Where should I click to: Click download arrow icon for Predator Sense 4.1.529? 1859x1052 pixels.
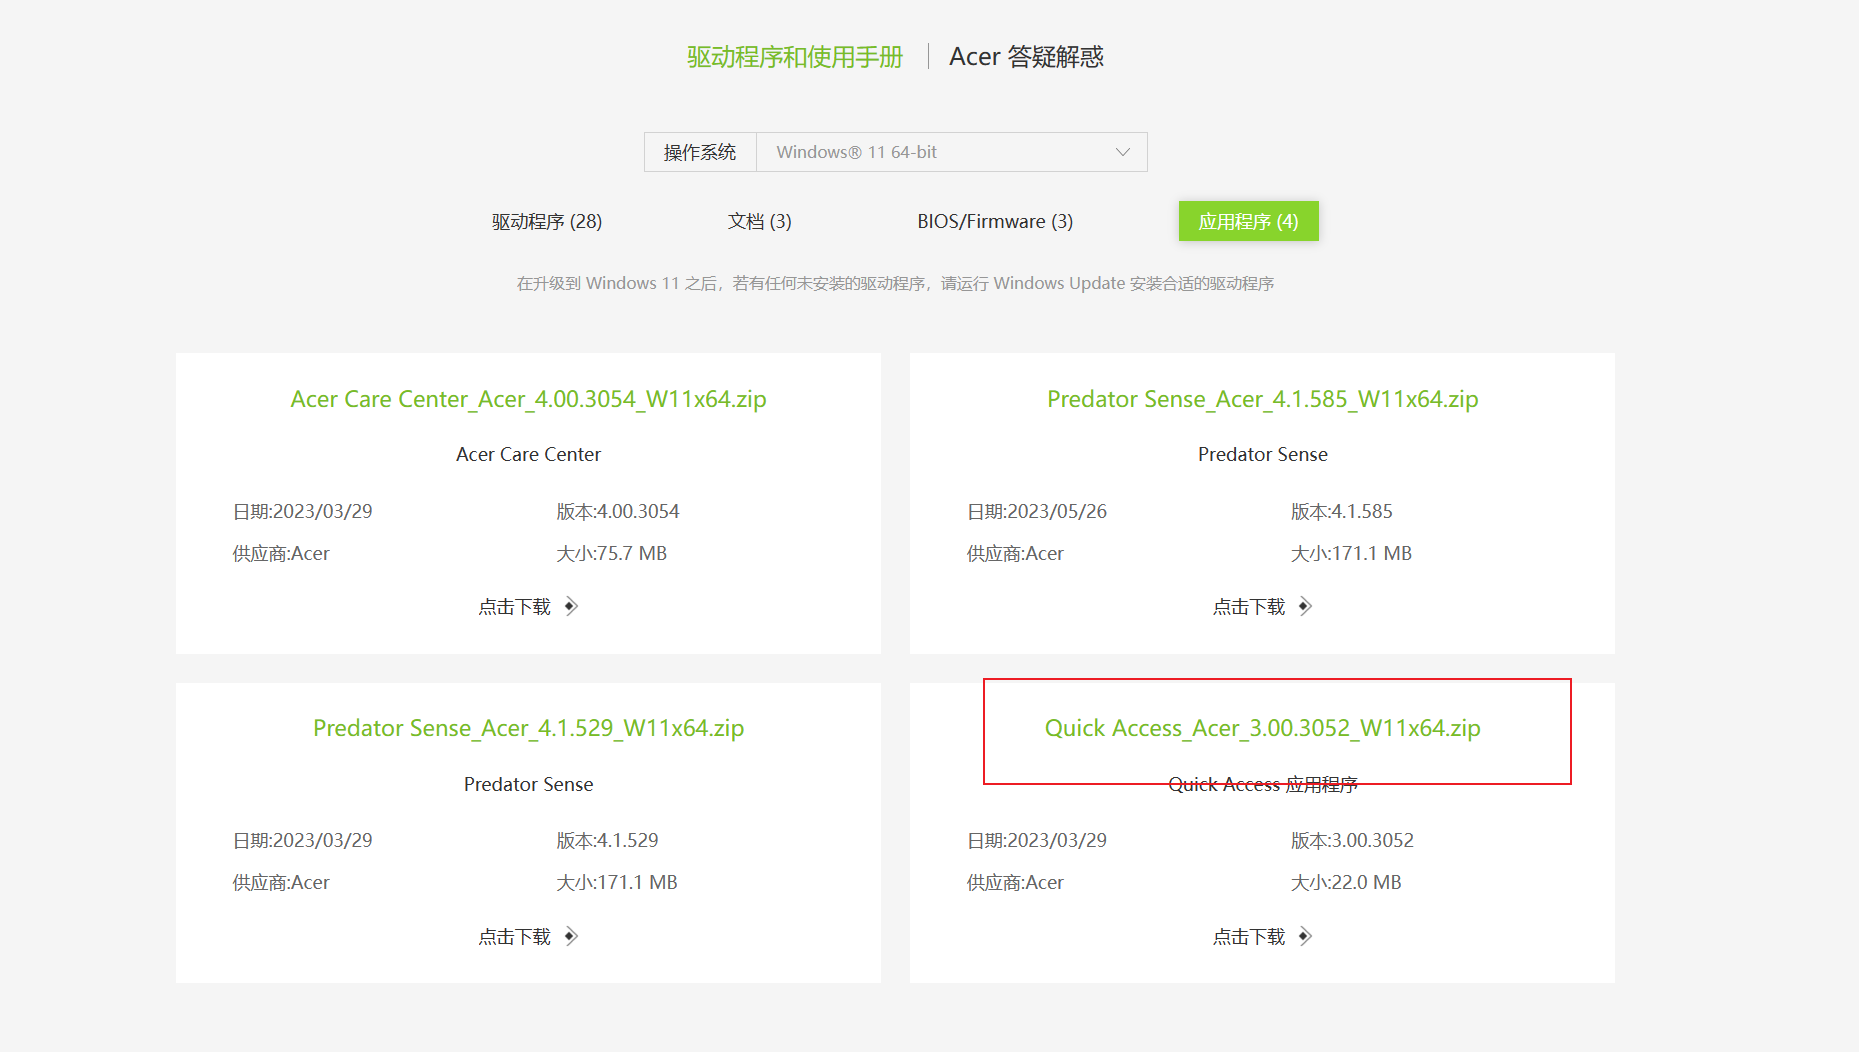pyautogui.click(x=571, y=936)
